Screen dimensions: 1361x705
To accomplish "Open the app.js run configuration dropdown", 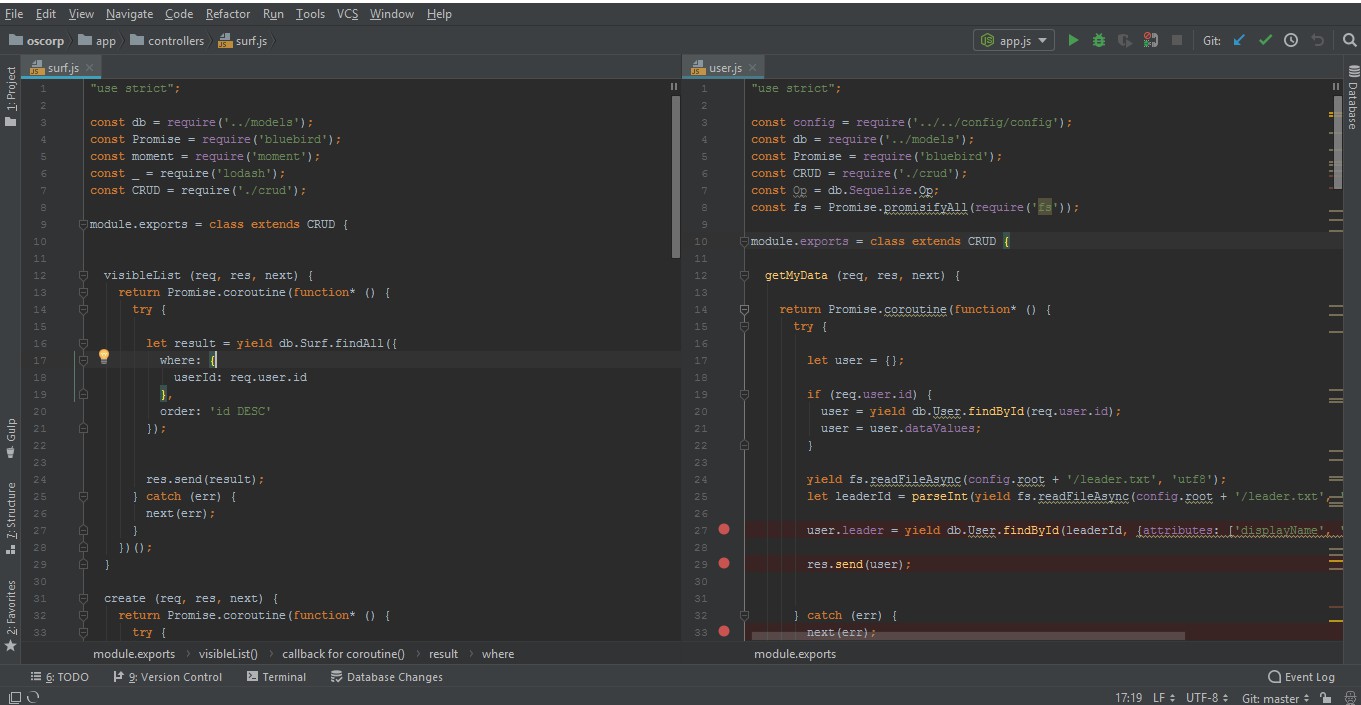I will [1014, 41].
